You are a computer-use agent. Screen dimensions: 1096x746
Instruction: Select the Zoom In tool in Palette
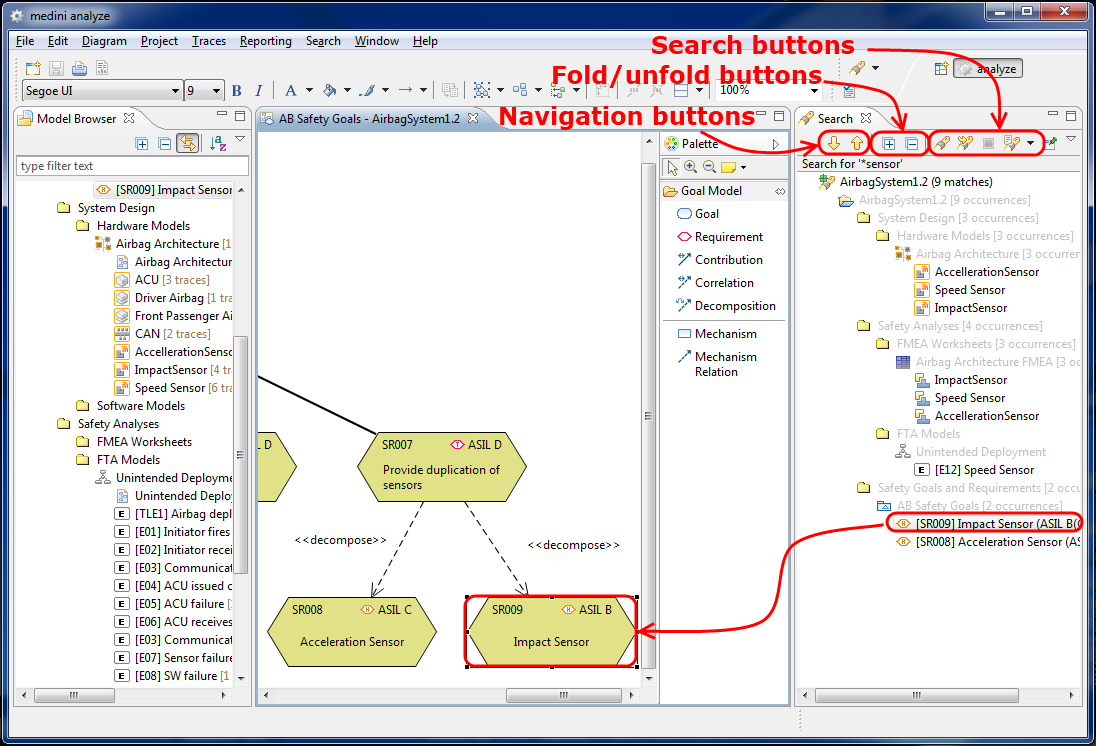tap(690, 167)
